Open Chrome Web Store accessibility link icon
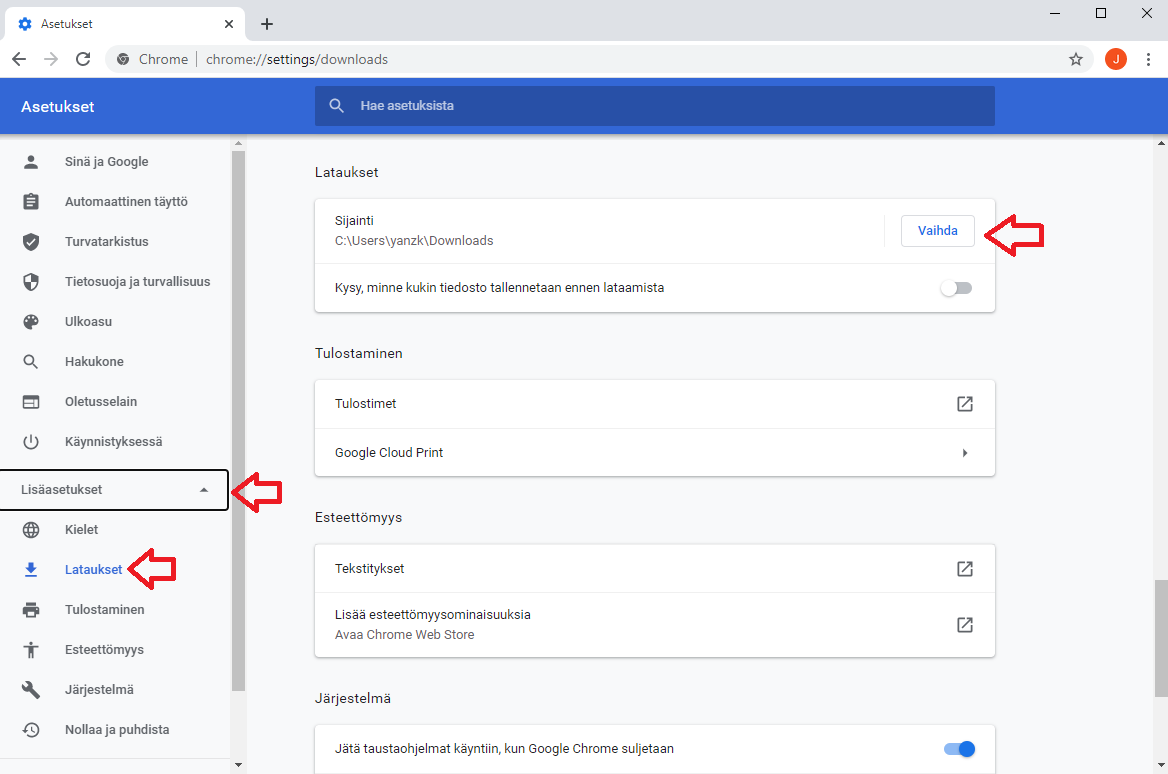The width and height of the screenshot is (1168, 774). [964, 625]
